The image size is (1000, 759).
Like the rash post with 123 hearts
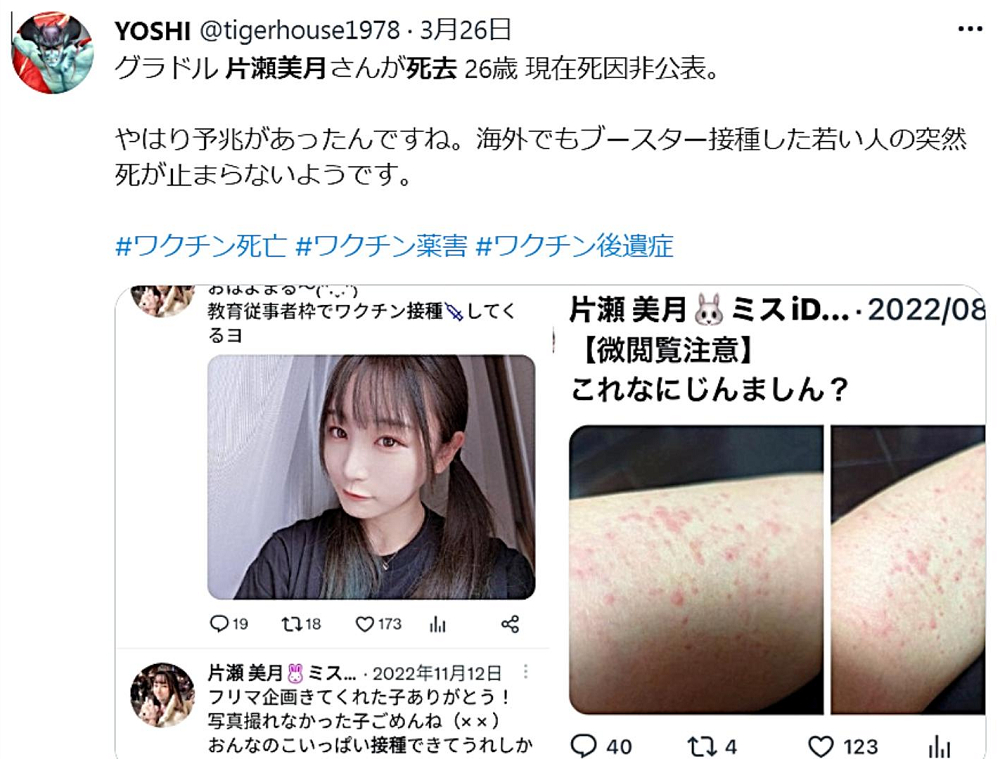821,746
